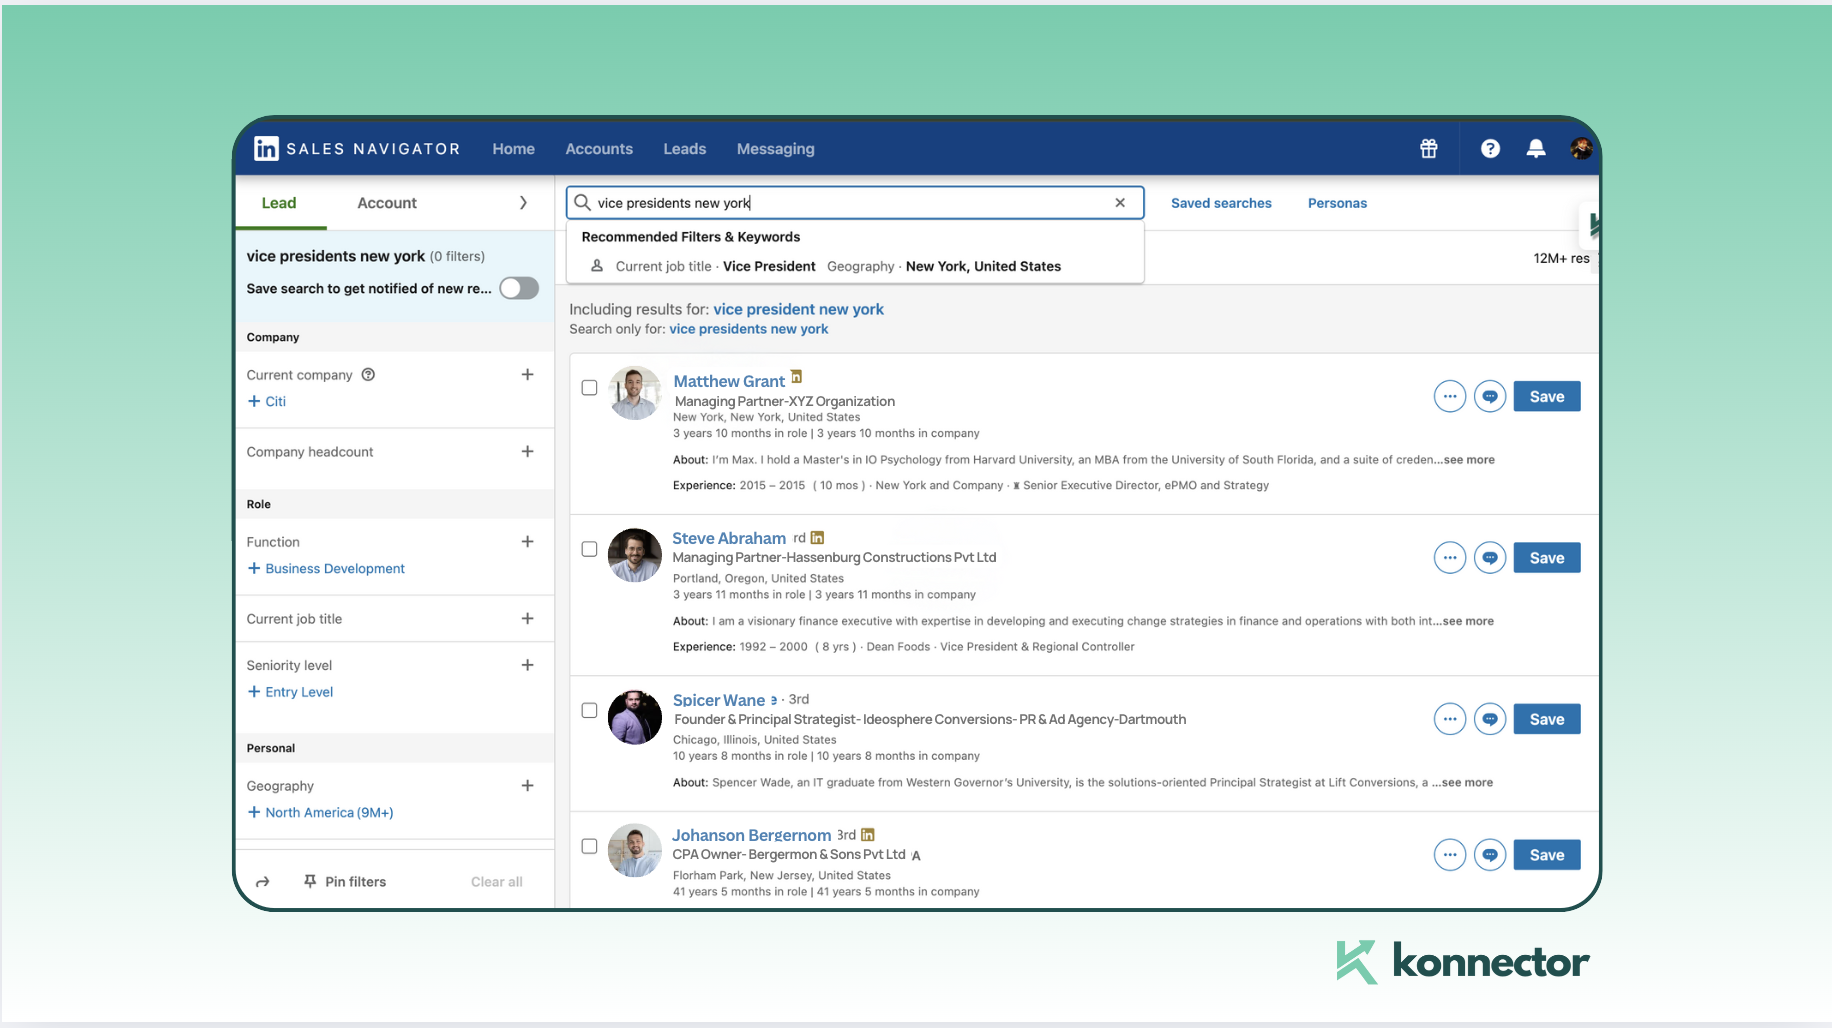Check the box for Johanson Bergernom

590,846
